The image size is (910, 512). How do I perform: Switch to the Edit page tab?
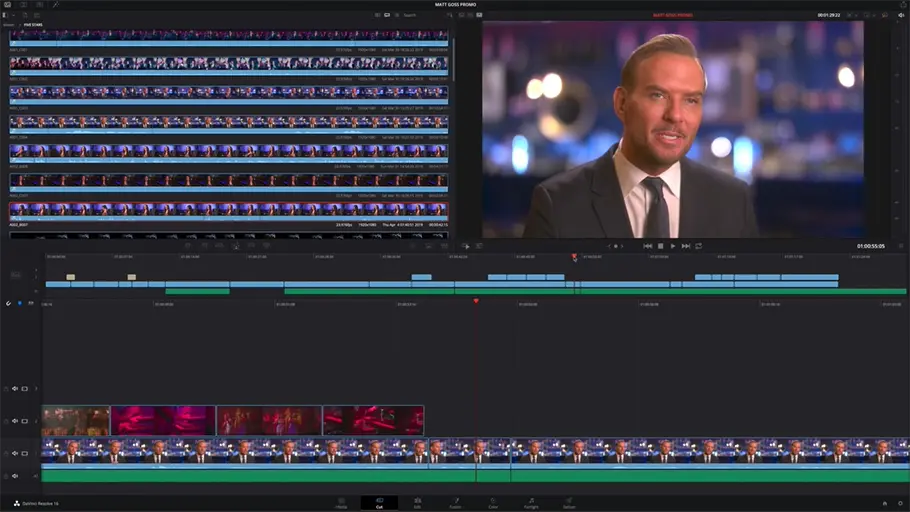click(417, 503)
